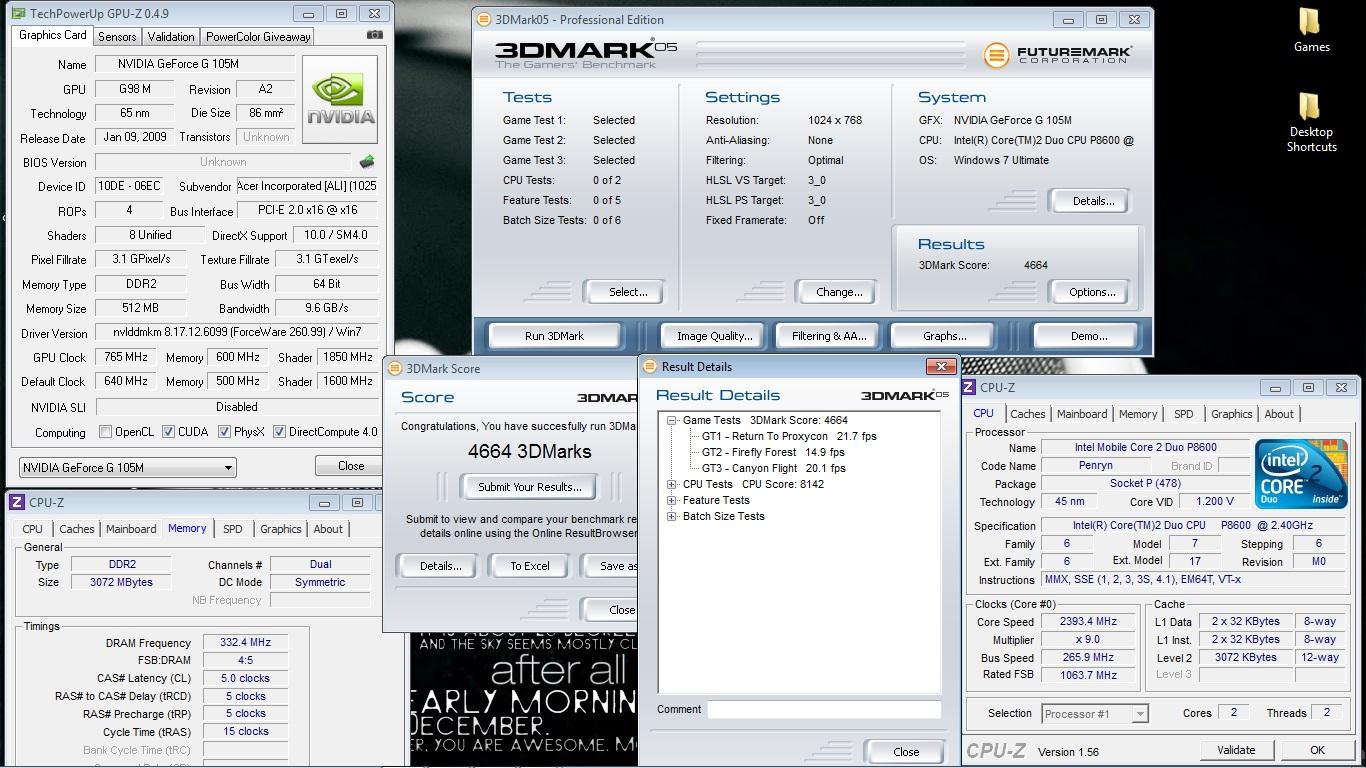This screenshot has height=768, width=1366.
Task: Expand the Batch Size Tests tree node
Action: point(672,516)
